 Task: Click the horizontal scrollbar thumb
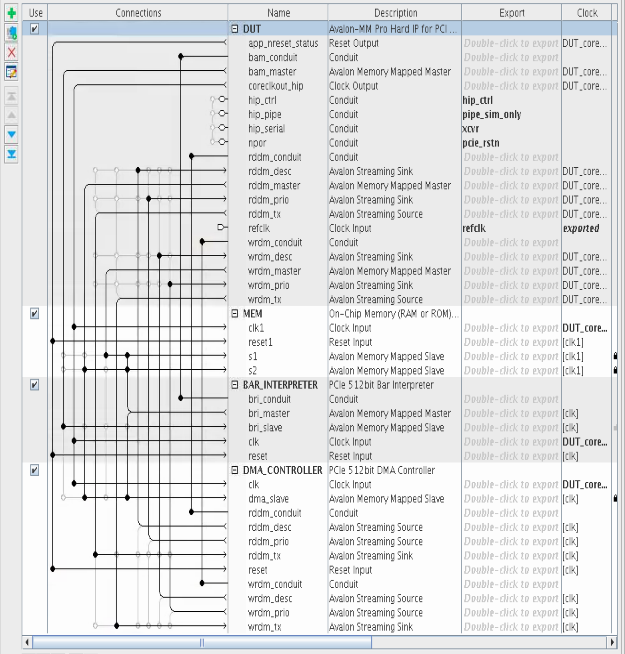[202, 642]
